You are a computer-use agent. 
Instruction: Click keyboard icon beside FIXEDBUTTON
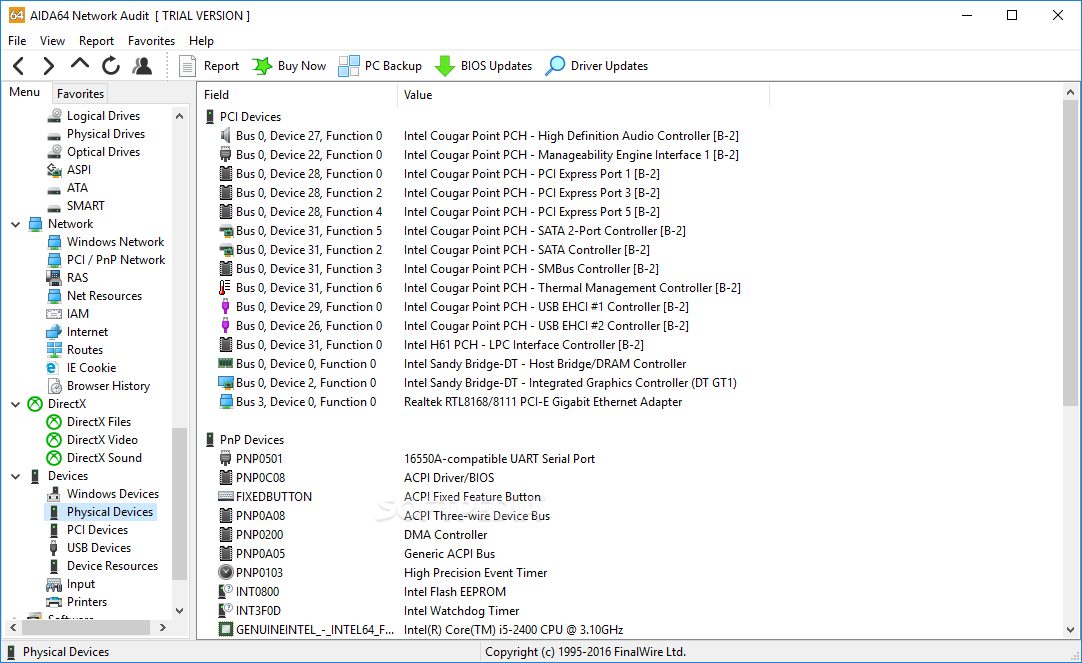coord(226,496)
